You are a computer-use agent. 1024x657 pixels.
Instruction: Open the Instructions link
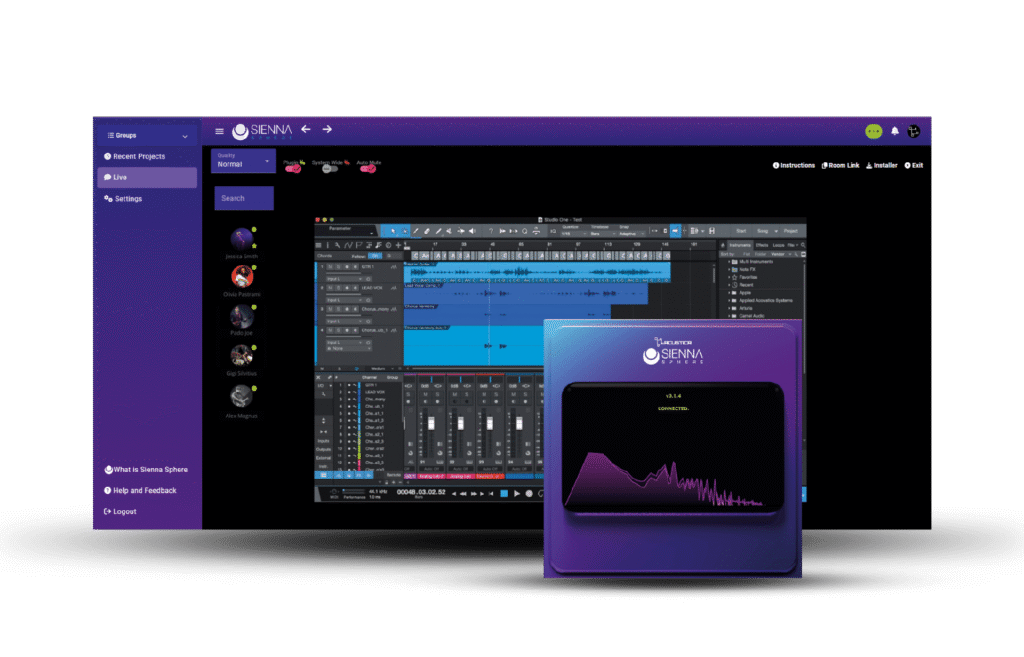(793, 165)
